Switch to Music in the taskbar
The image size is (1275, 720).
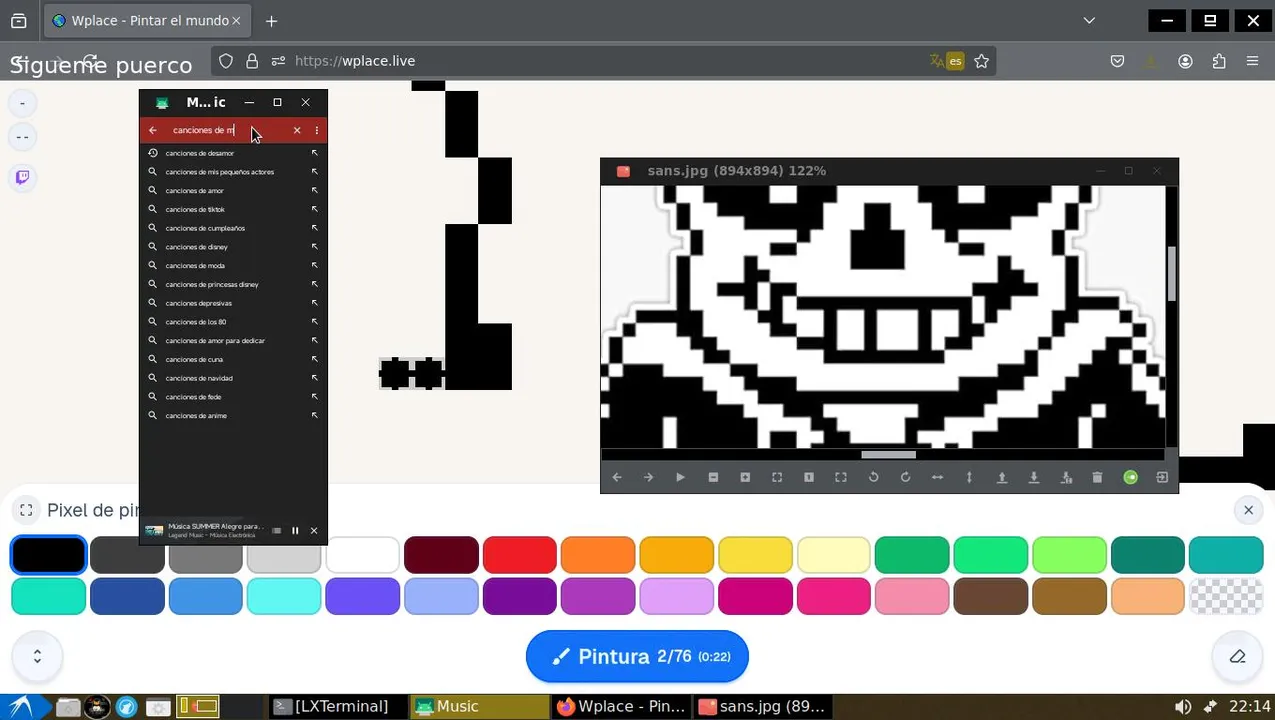480,706
